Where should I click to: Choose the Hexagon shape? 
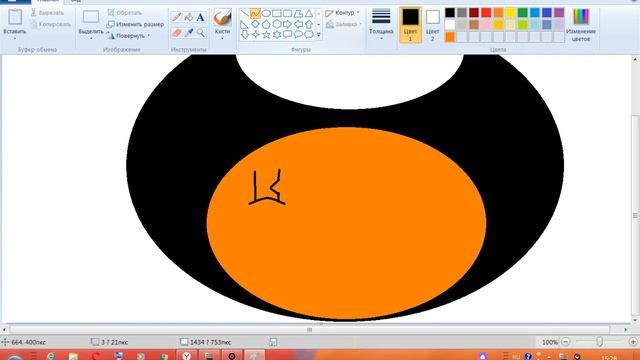[x=277, y=24]
